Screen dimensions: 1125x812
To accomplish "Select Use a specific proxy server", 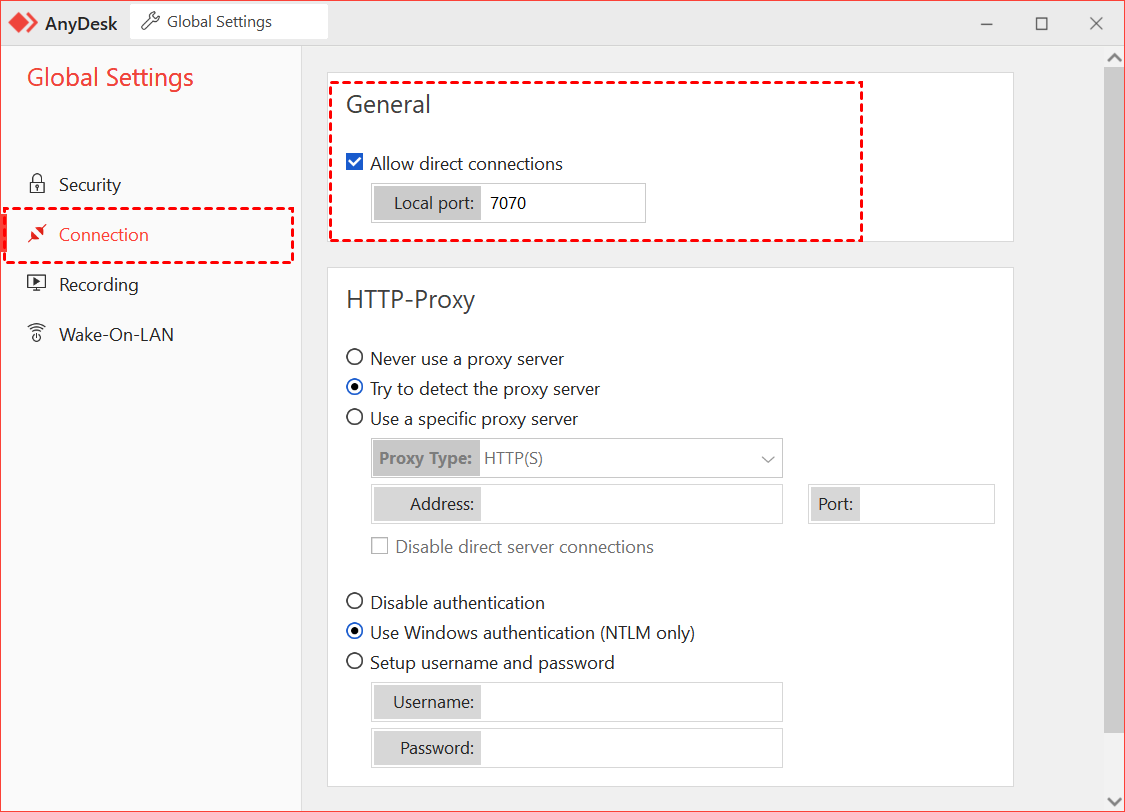I will (354, 418).
